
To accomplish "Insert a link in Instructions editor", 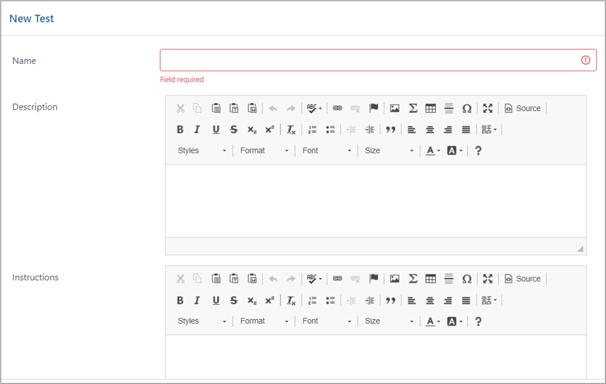I will (x=337, y=279).
